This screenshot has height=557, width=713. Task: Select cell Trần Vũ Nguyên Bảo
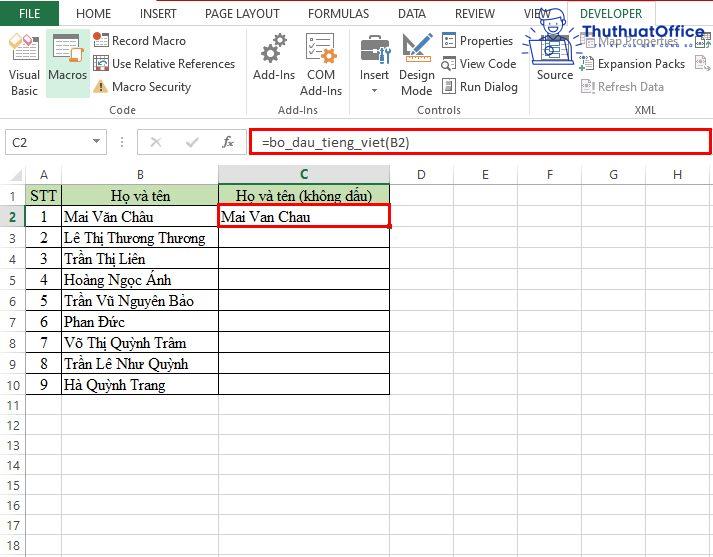(140, 300)
